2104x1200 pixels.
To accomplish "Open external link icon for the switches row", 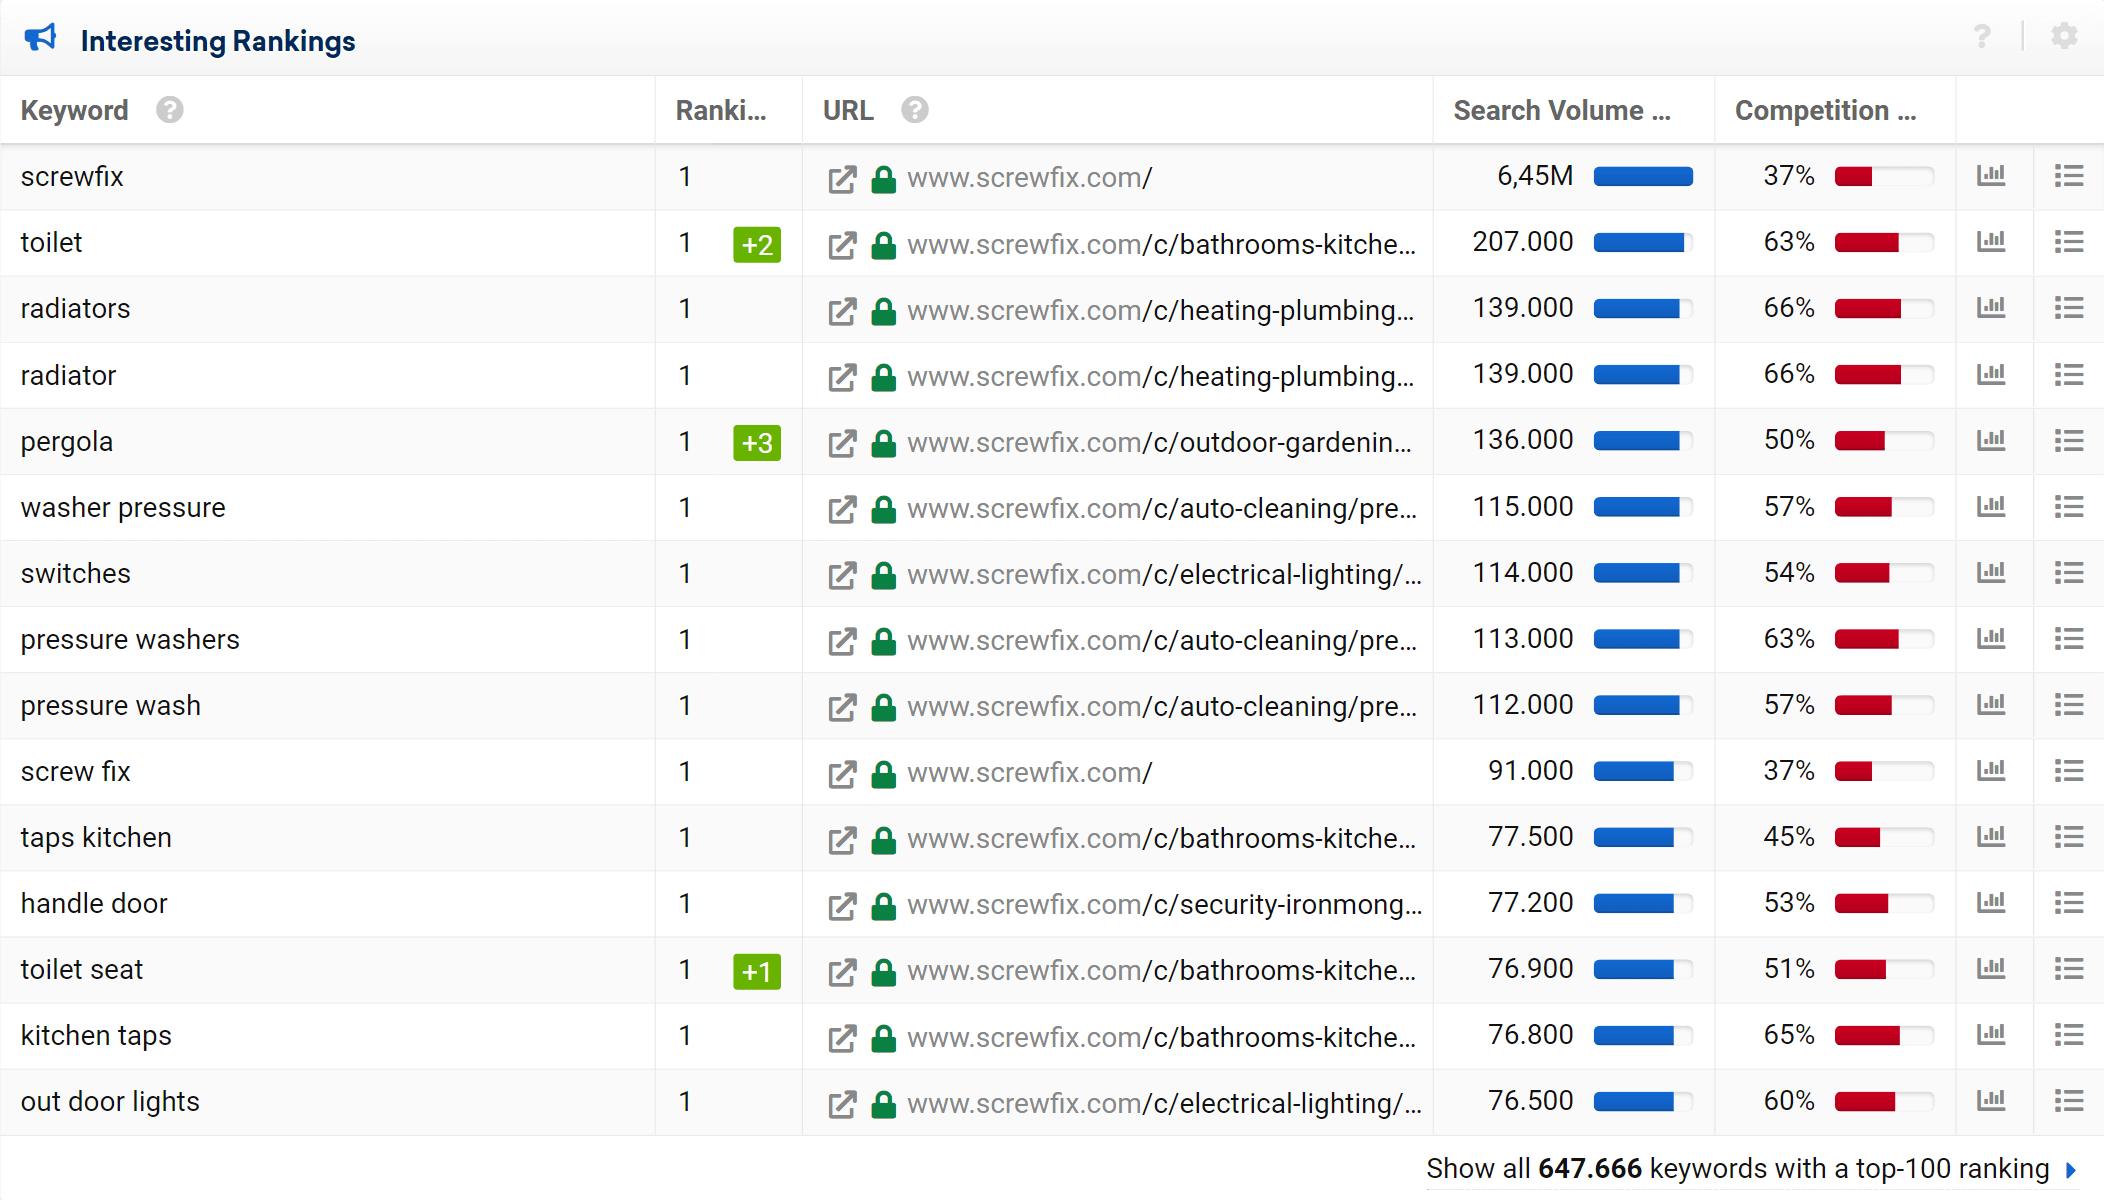I will [842, 575].
